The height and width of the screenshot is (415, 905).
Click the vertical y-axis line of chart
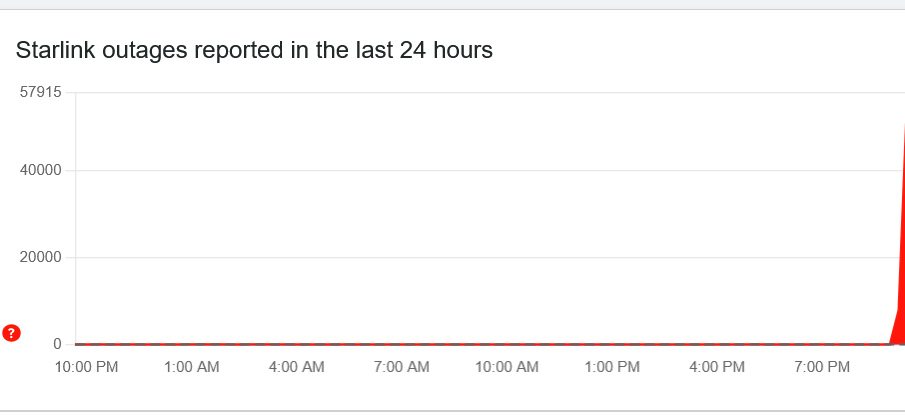coord(76,218)
